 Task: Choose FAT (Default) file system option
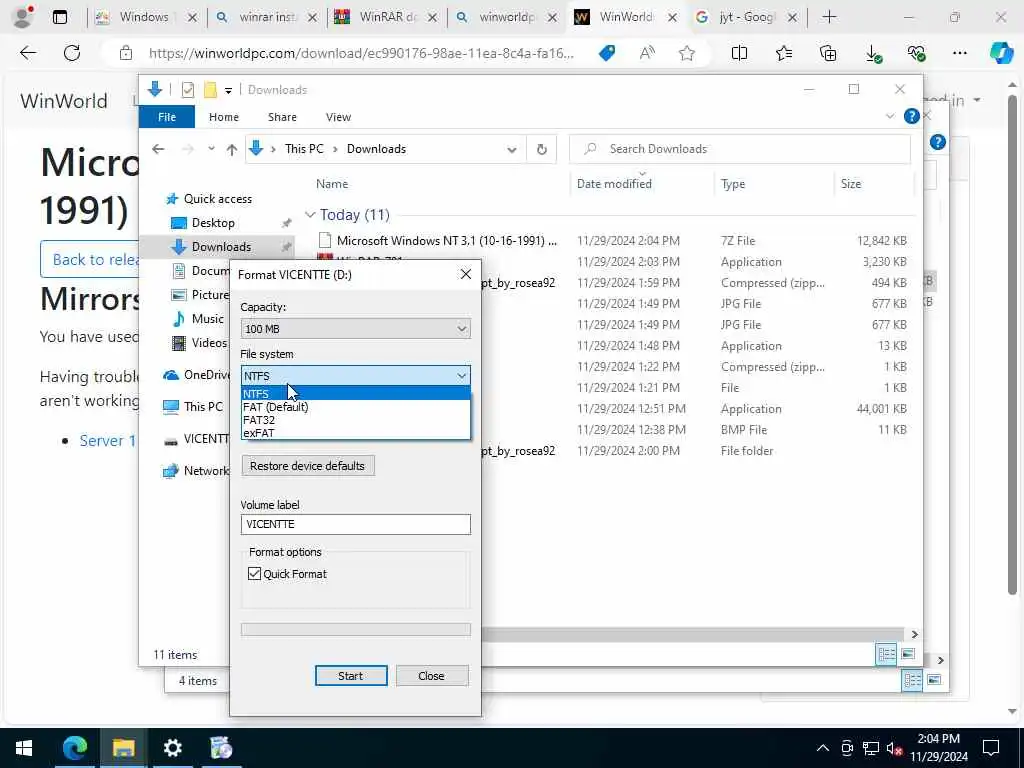355,407
